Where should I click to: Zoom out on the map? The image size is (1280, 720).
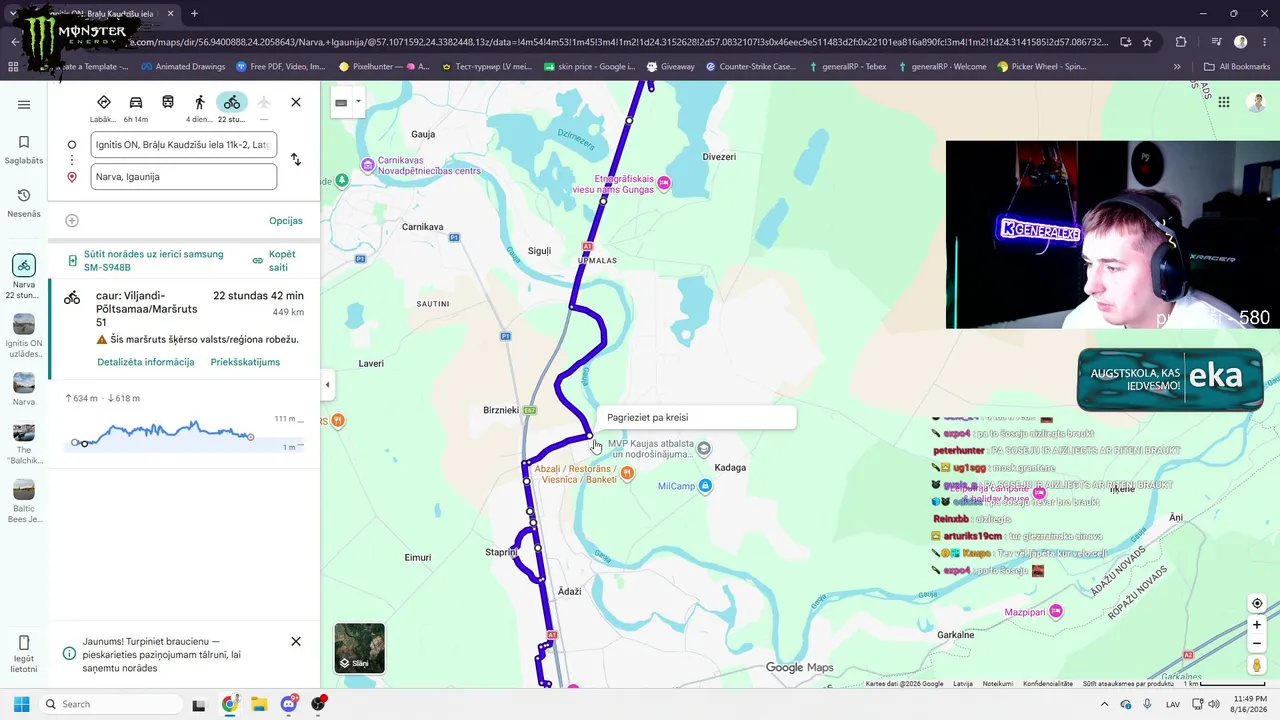tap(1257, 643)
